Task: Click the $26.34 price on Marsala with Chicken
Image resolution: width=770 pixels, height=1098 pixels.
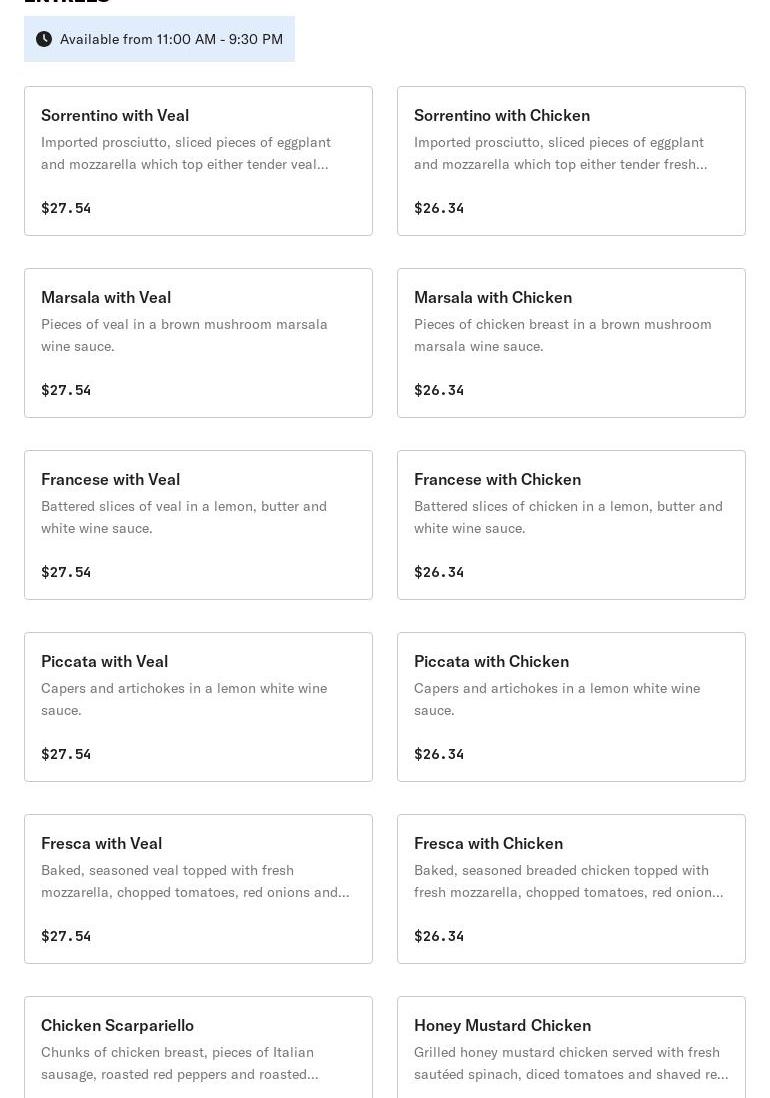Action: (439, 390)
